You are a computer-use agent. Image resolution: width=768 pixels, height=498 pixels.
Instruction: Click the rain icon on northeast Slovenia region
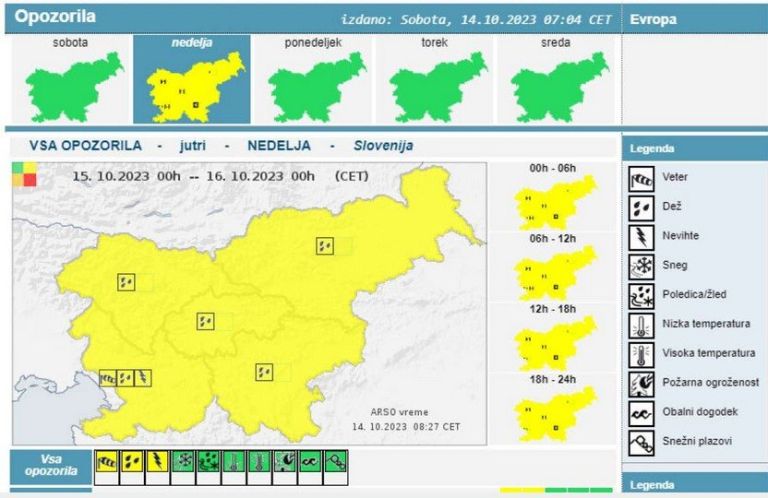[x=324, y=245]
